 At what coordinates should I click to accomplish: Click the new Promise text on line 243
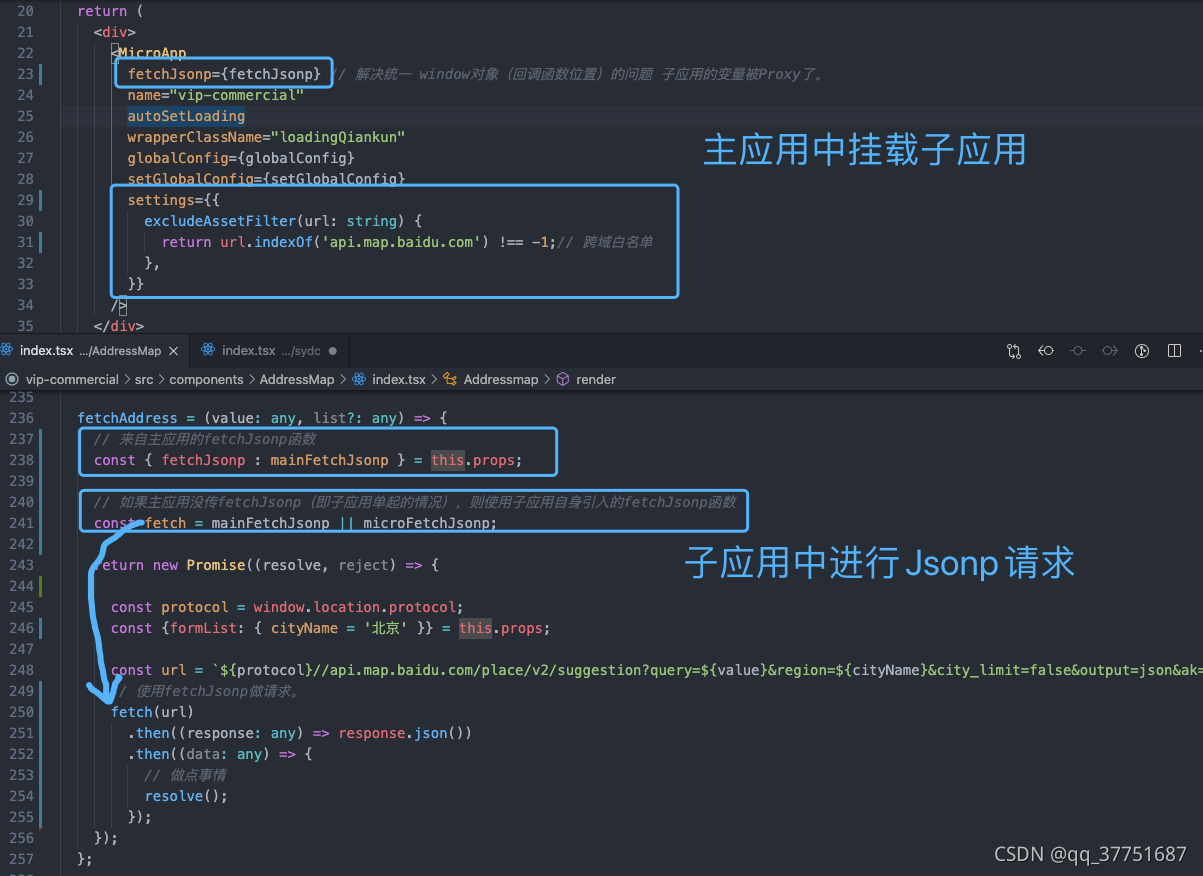point(199,565)
